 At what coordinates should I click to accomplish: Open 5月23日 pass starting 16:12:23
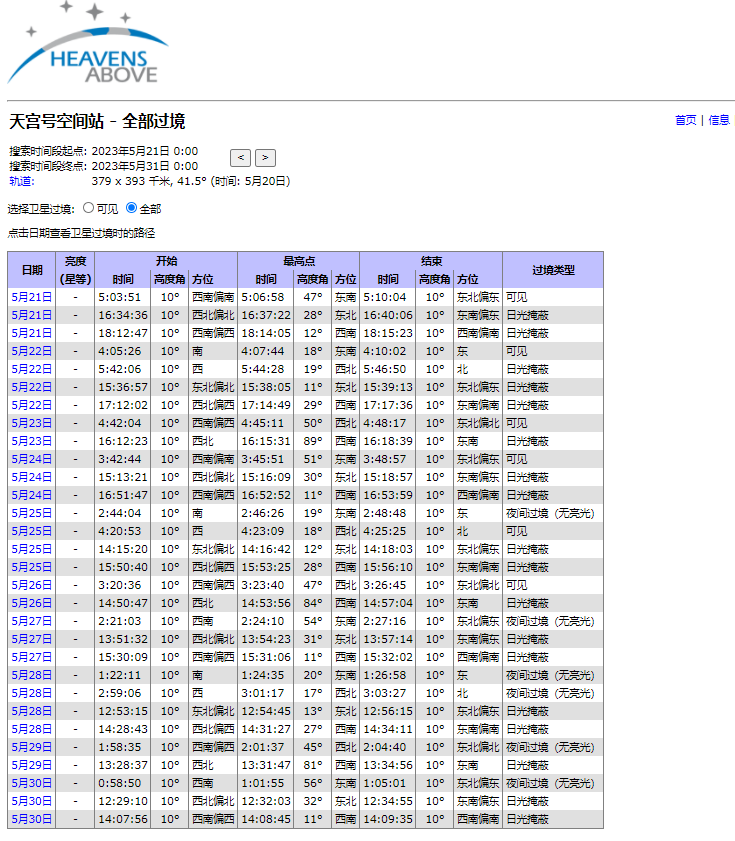click(32, 441)
